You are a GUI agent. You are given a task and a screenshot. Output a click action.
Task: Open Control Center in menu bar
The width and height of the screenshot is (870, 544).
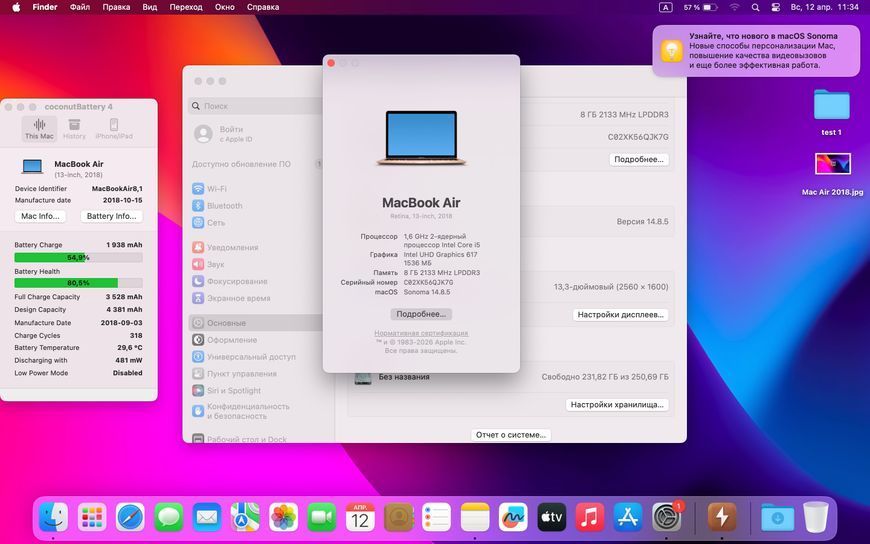(x=776, y=7)
